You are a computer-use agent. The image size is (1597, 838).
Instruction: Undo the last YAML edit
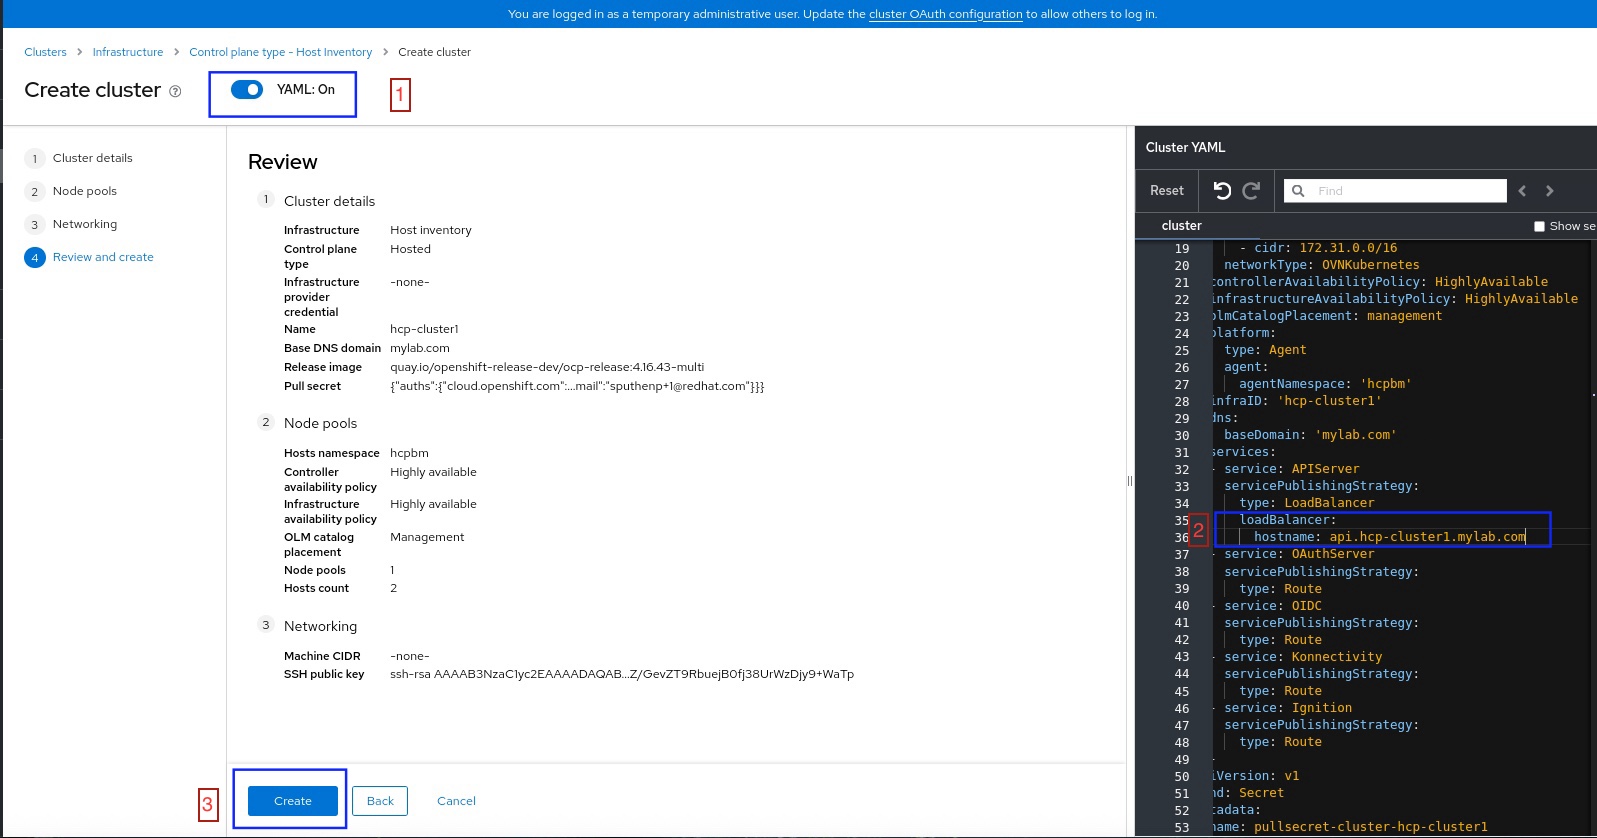[1222, 190]
